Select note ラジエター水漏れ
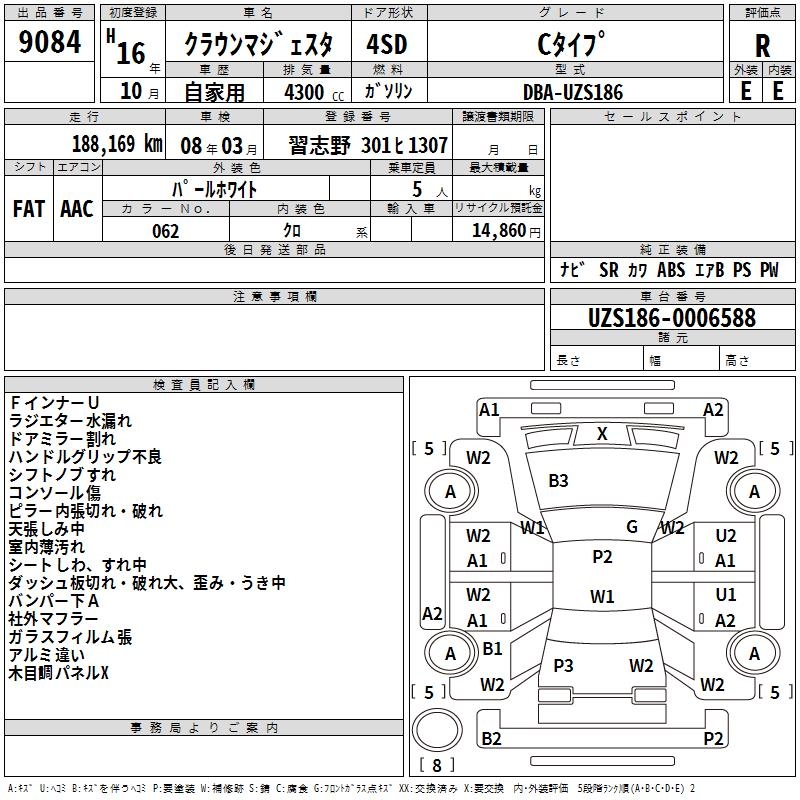 point(70,420)
